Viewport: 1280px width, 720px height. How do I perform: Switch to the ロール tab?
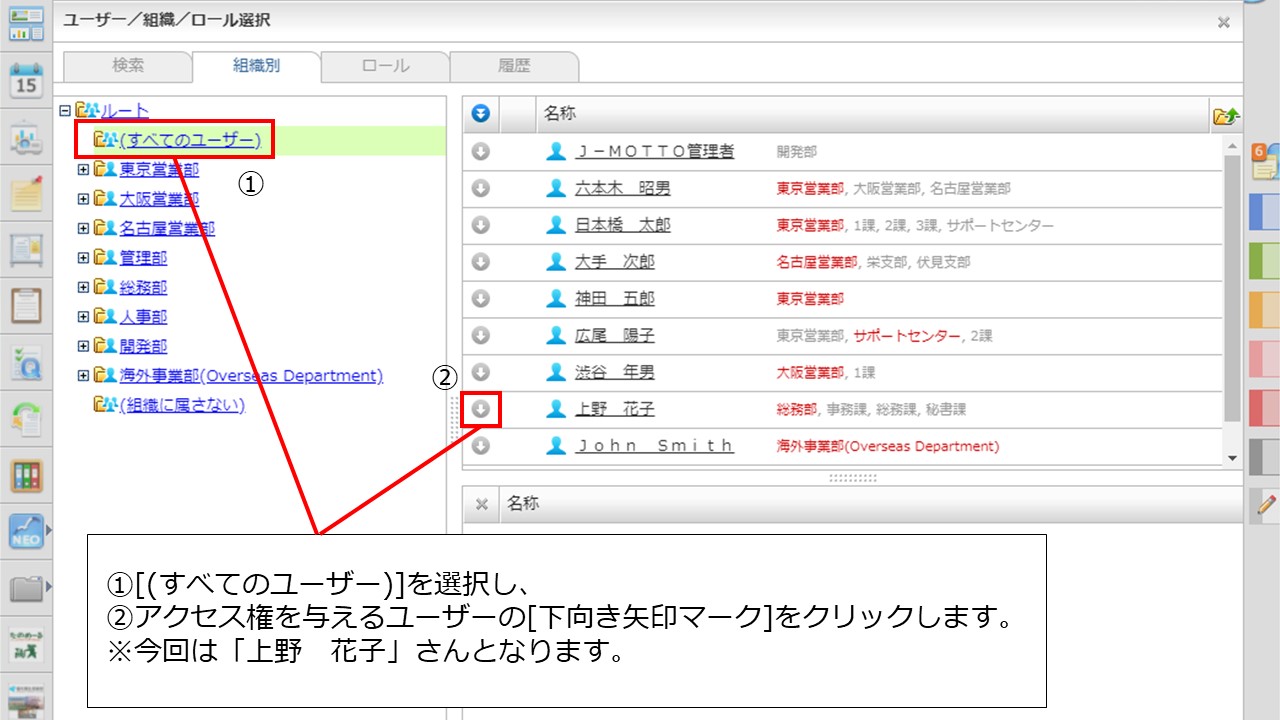click(385, 66)
